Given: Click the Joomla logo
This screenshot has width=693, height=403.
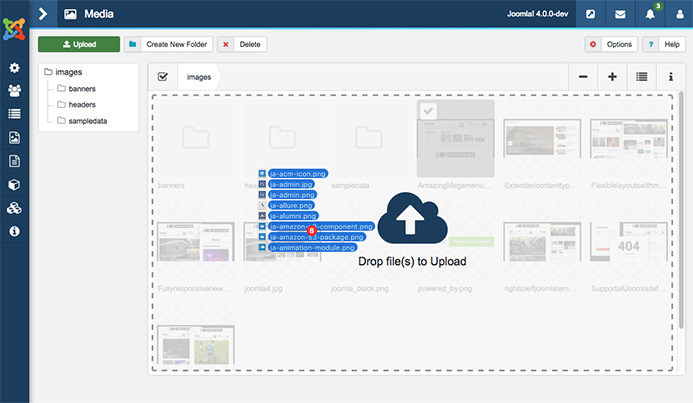Looking at the screenshot, I should click(14, 30).
